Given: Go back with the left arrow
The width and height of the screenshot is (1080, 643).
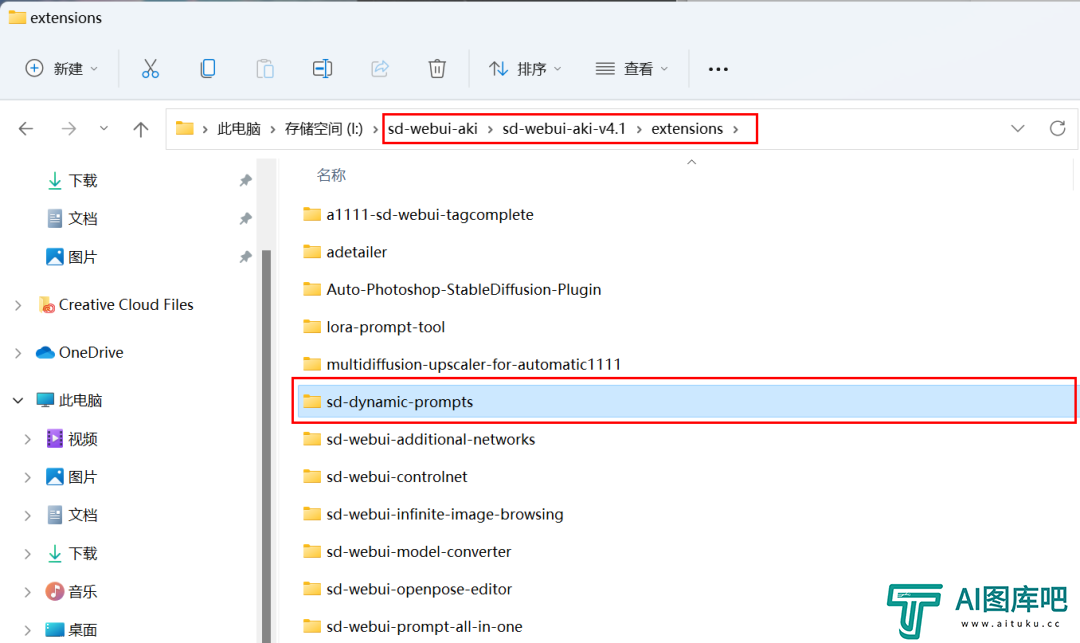Looking at the screenshot, I should click(x=26, y=129).
